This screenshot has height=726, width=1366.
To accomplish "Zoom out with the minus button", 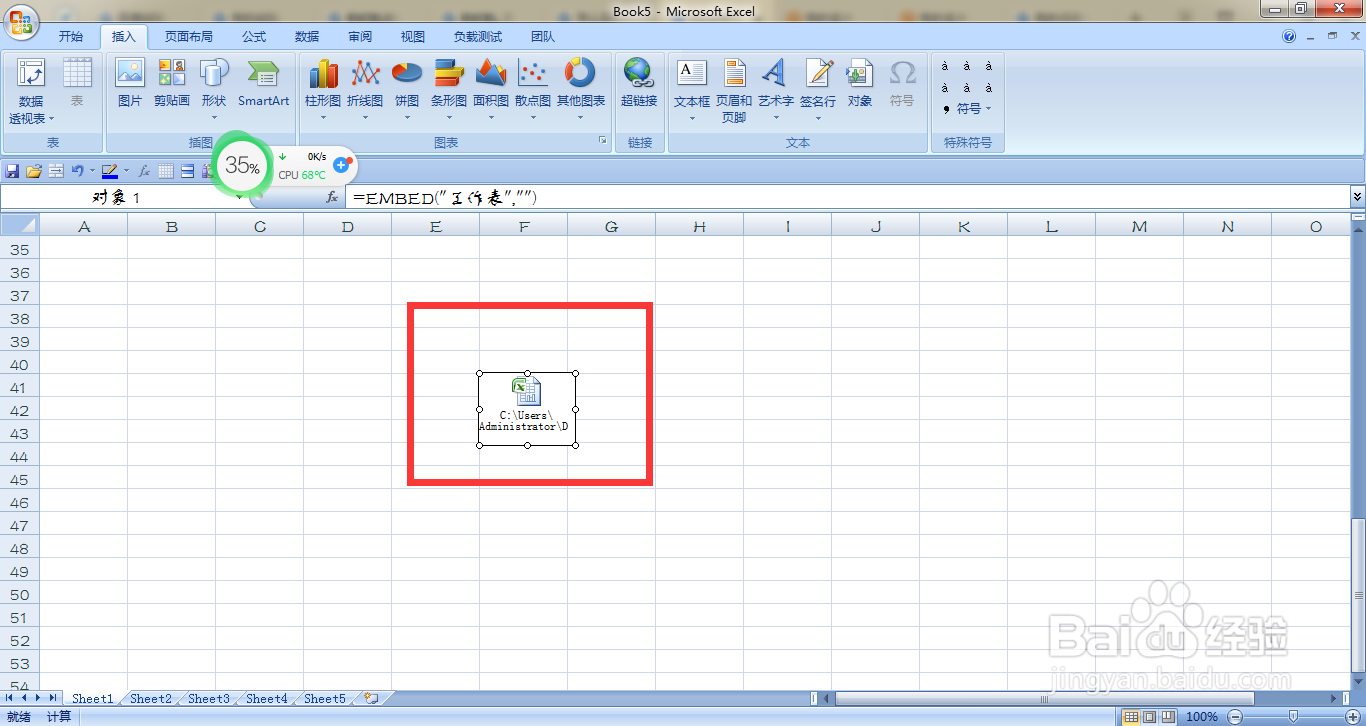I will coord(1235,716).
